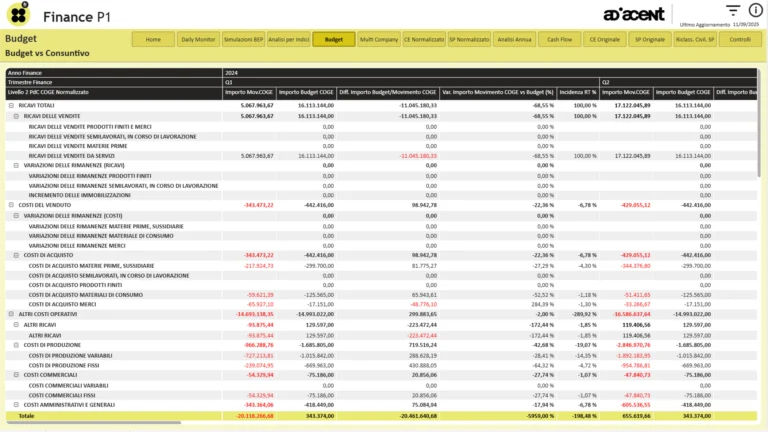
Task: Collapse the RICAVI TOTALI row
Action: pos(11,104)
